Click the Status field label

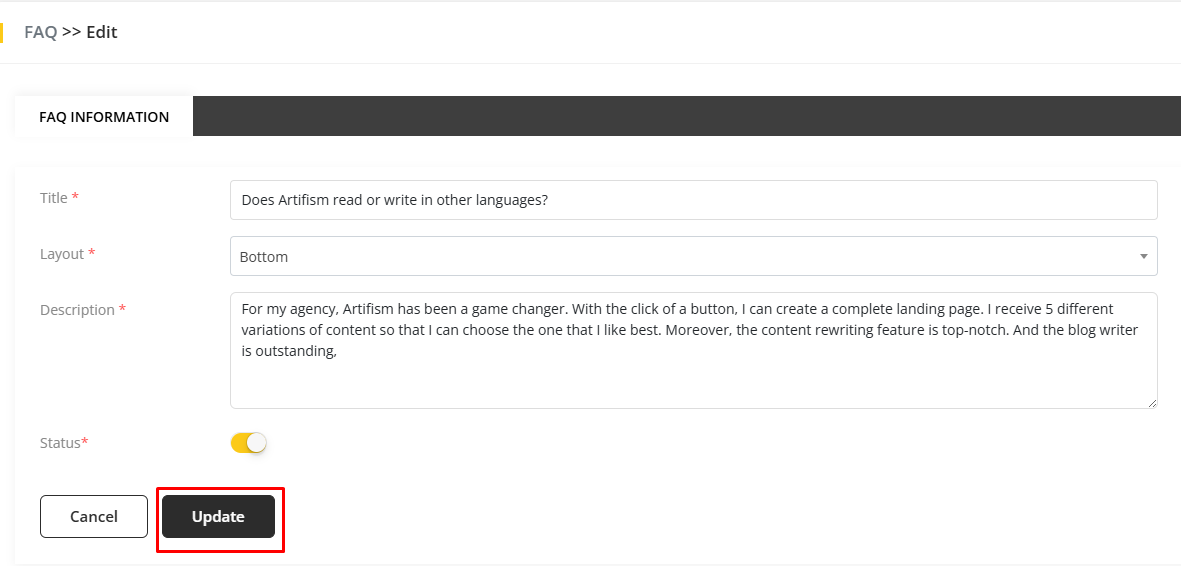click(x=60, y=442)
